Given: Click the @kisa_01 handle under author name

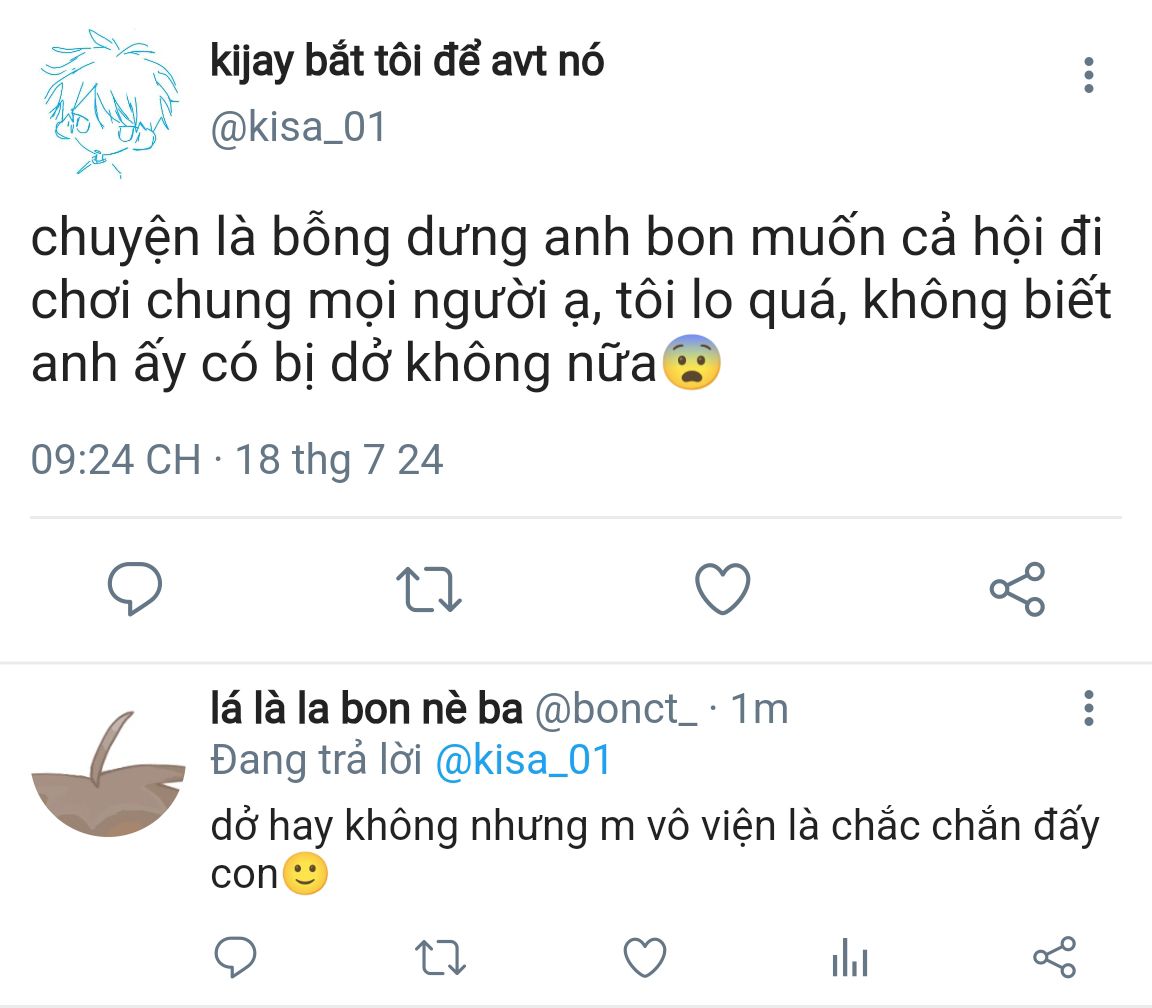Looking at the screenshot, I should click(297, 128).
